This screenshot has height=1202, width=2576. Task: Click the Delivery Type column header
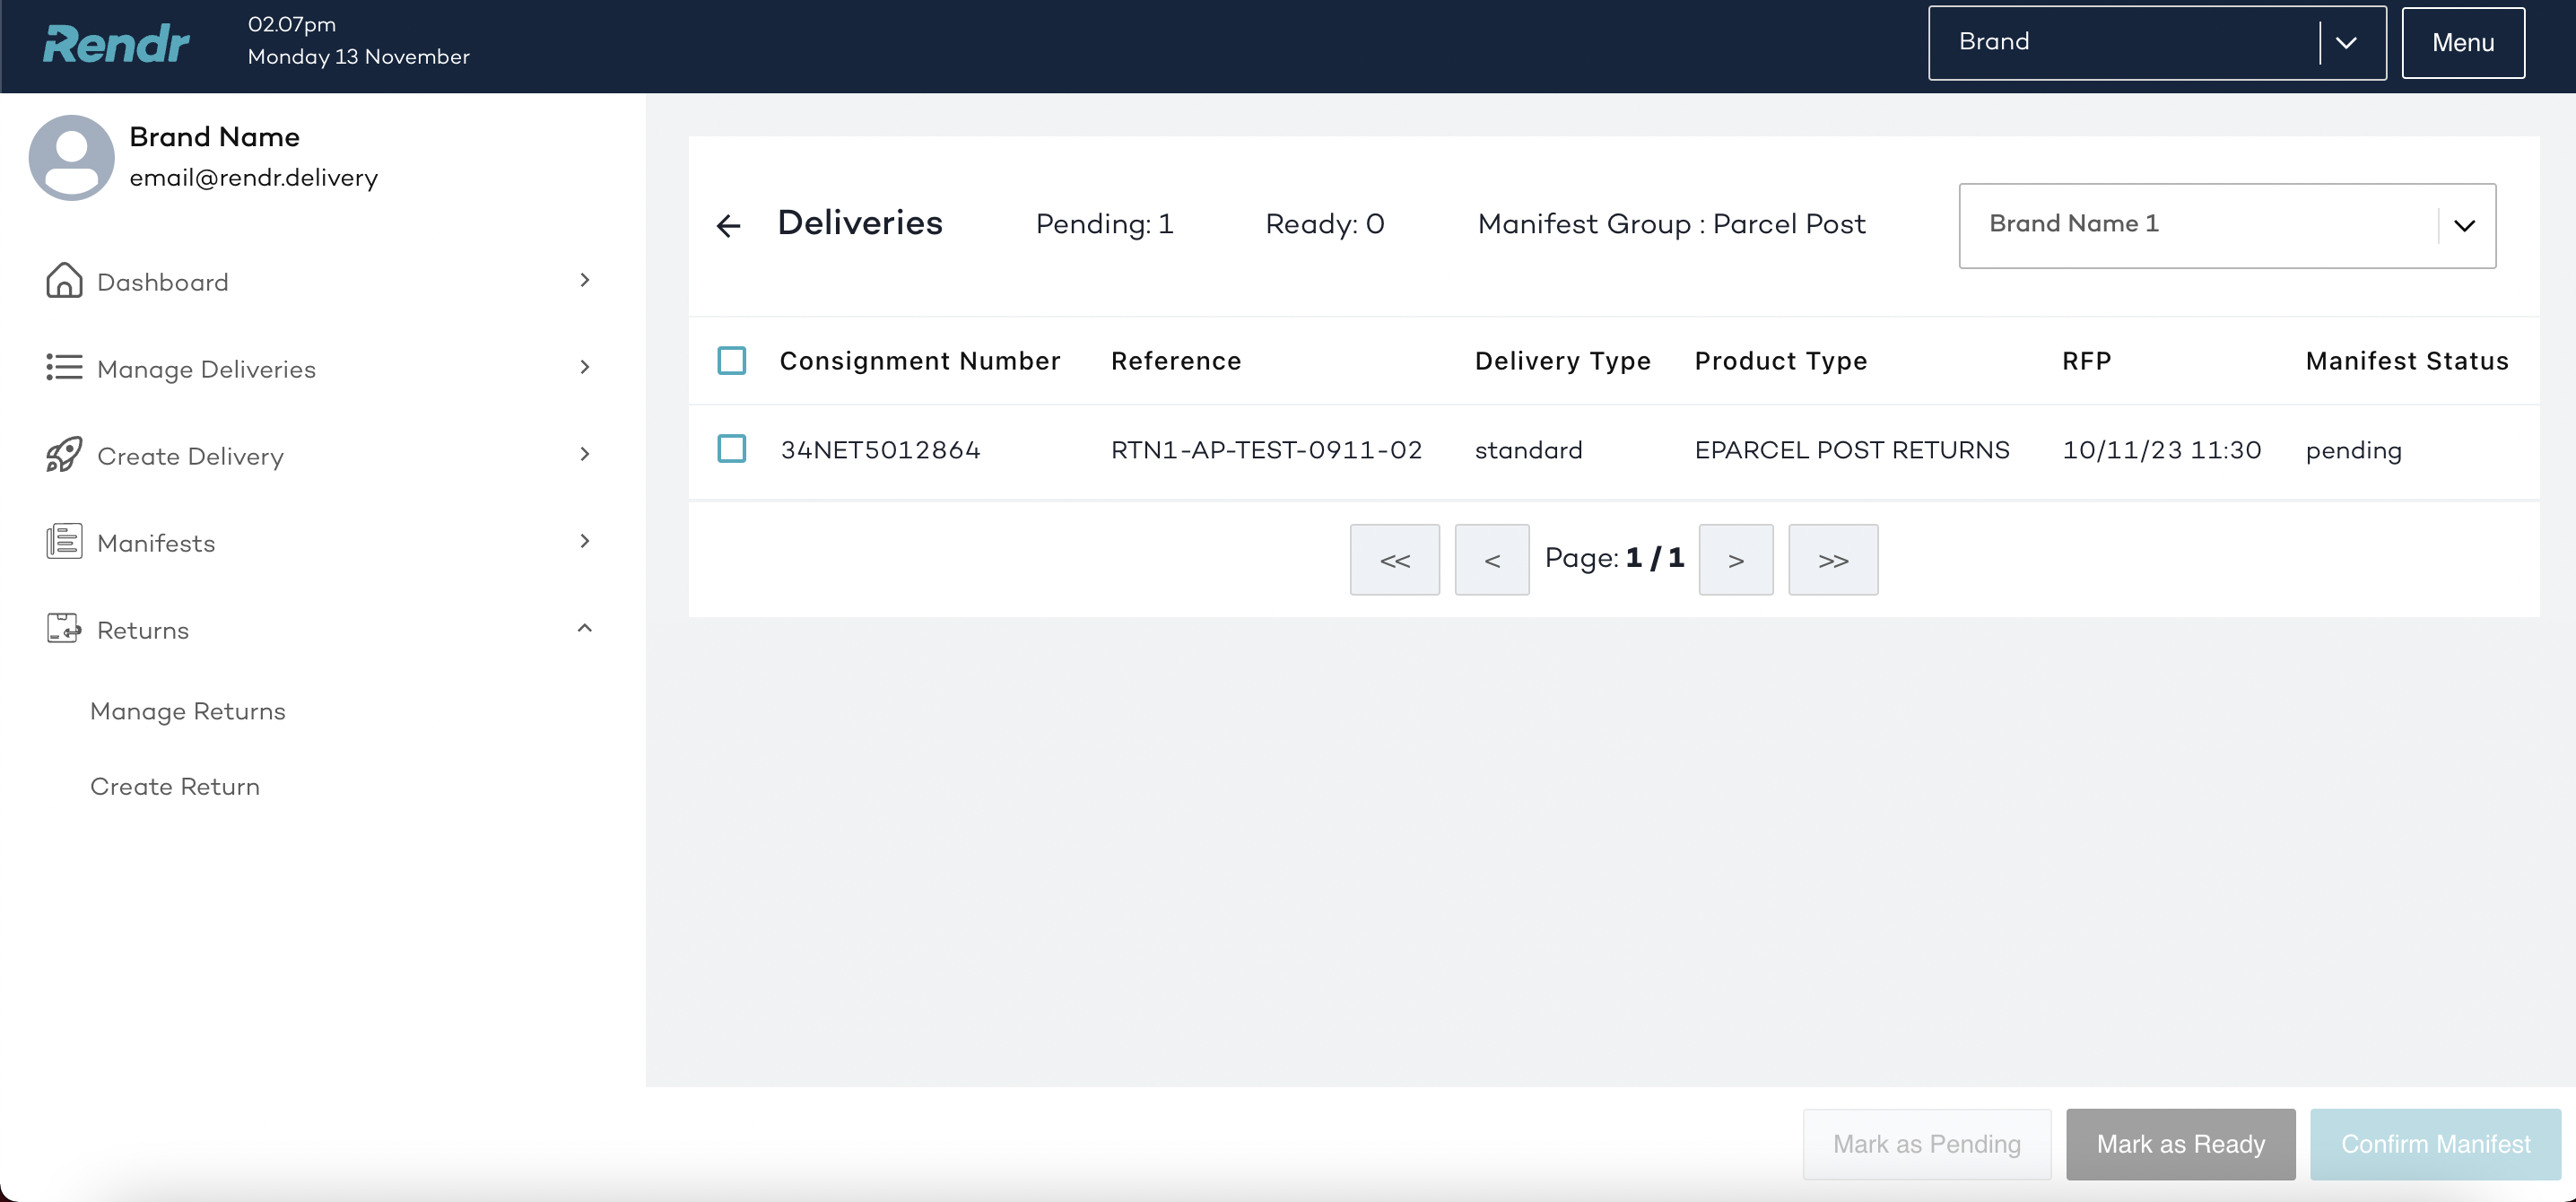coord(1563,361)
